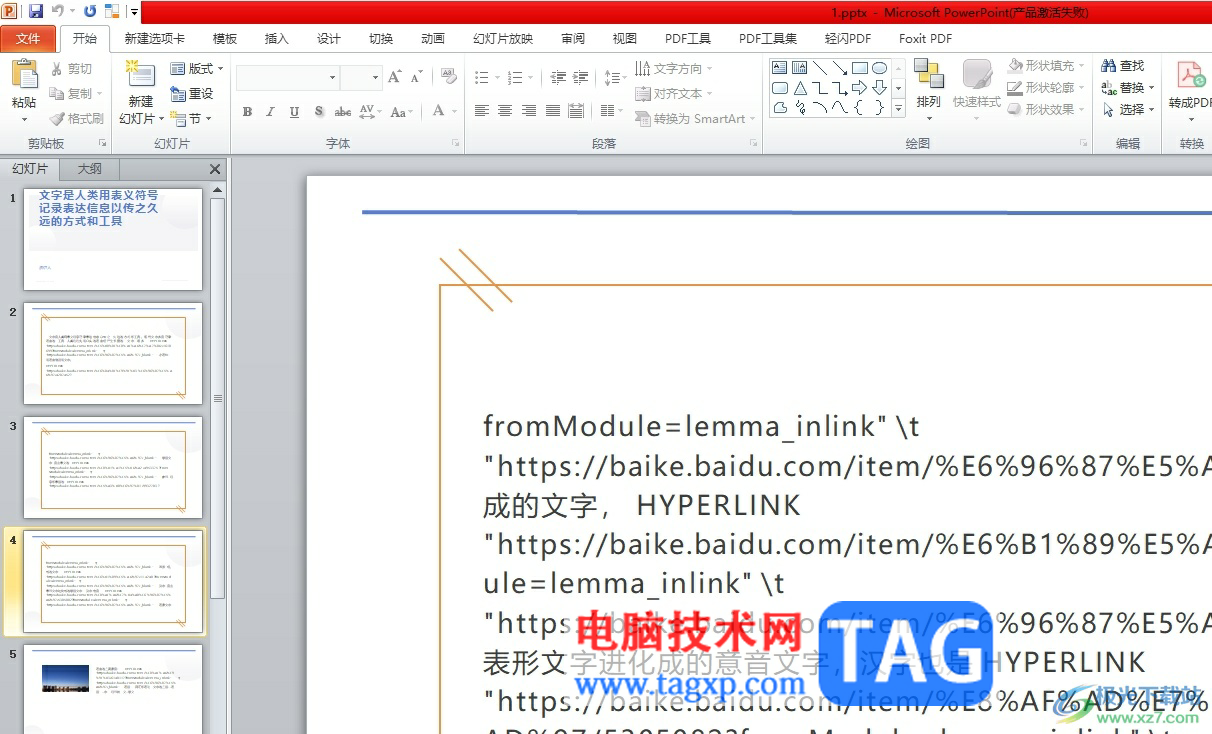1212x734 pixels.
Task: Select slide 1 thumbnail
Action: 113,239
